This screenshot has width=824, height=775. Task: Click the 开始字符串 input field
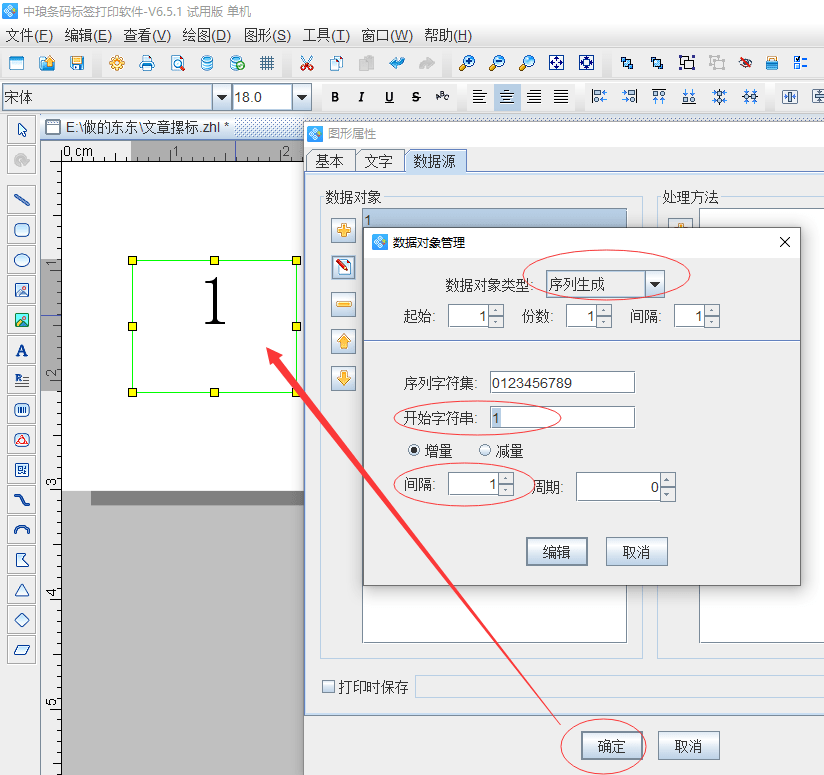[561, 417]
